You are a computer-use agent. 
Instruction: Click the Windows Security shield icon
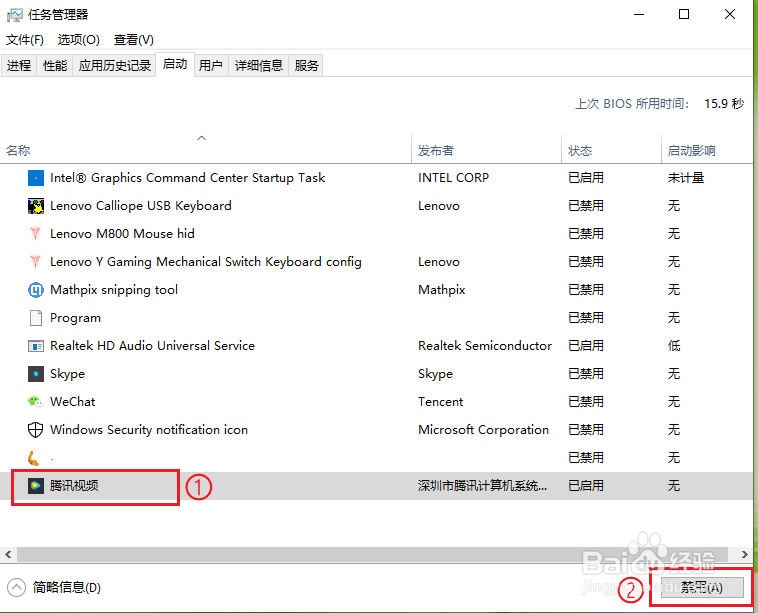click(x=36, y=430)
